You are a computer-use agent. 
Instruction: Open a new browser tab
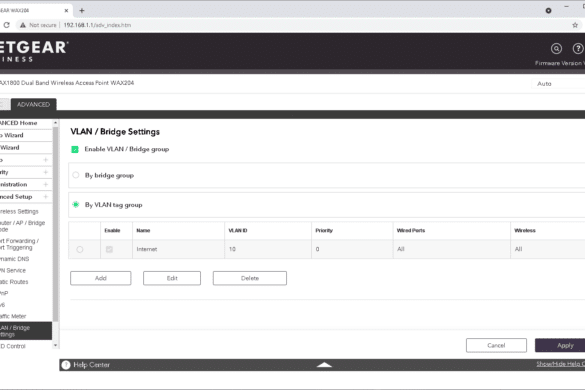[82, 10]
